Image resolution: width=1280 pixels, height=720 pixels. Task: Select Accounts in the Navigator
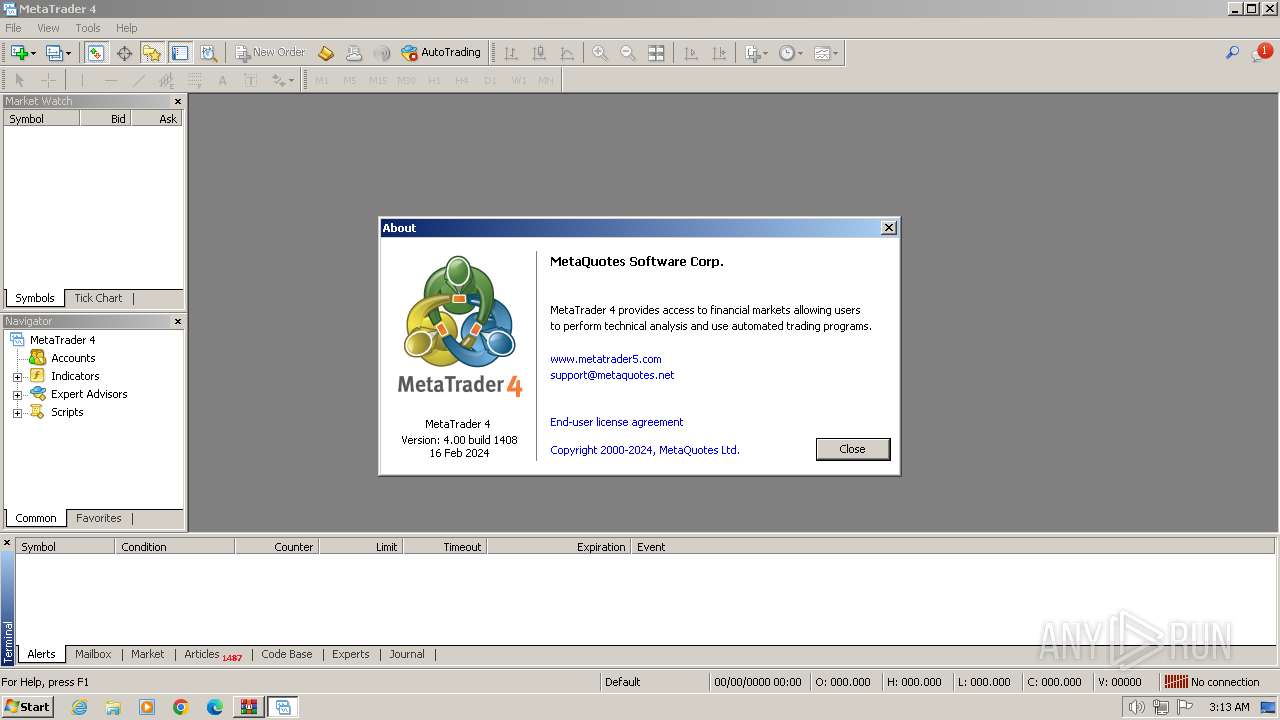(73, 358)
